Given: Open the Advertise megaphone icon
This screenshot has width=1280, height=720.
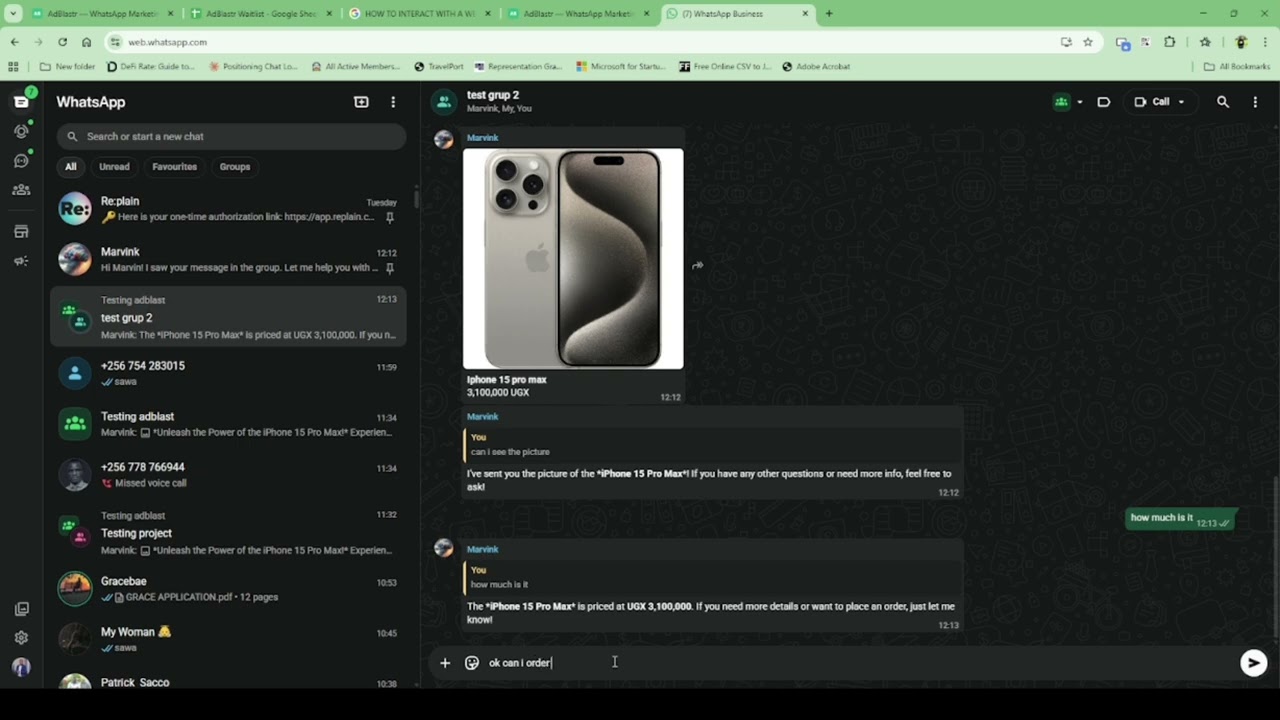Looking at the screenshot, I should (21, 261).
